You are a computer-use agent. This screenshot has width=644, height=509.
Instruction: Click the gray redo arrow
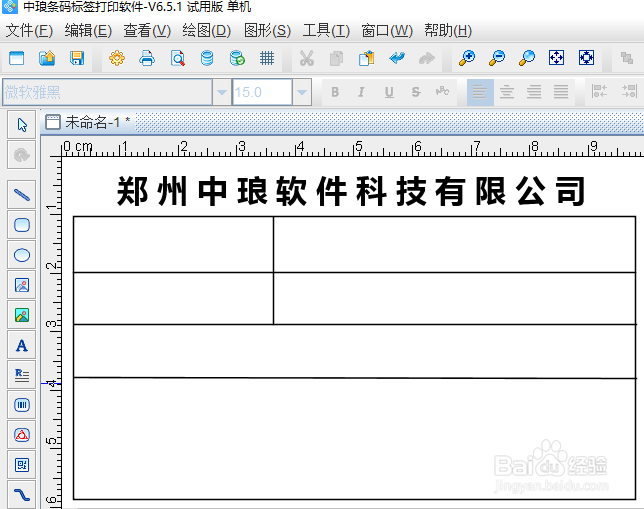(x=427, y=58)
